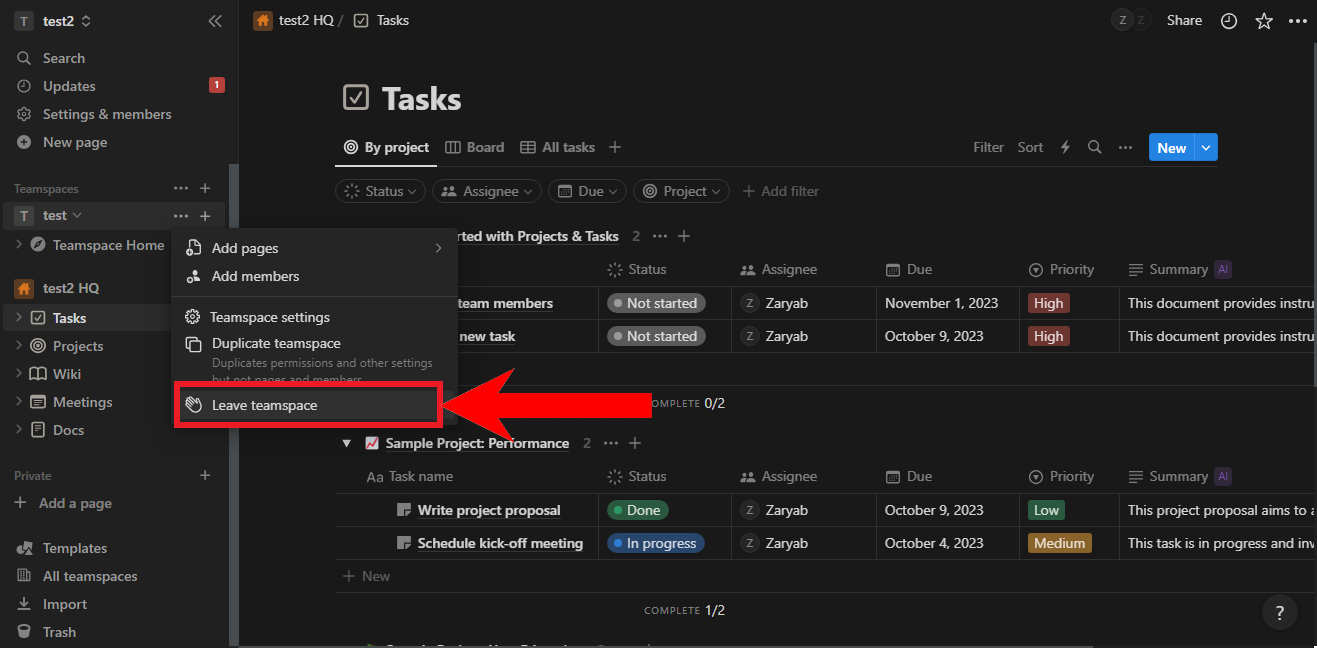Switch to the Board view tab
The image size is (1317, 648).
coord(474,147)
